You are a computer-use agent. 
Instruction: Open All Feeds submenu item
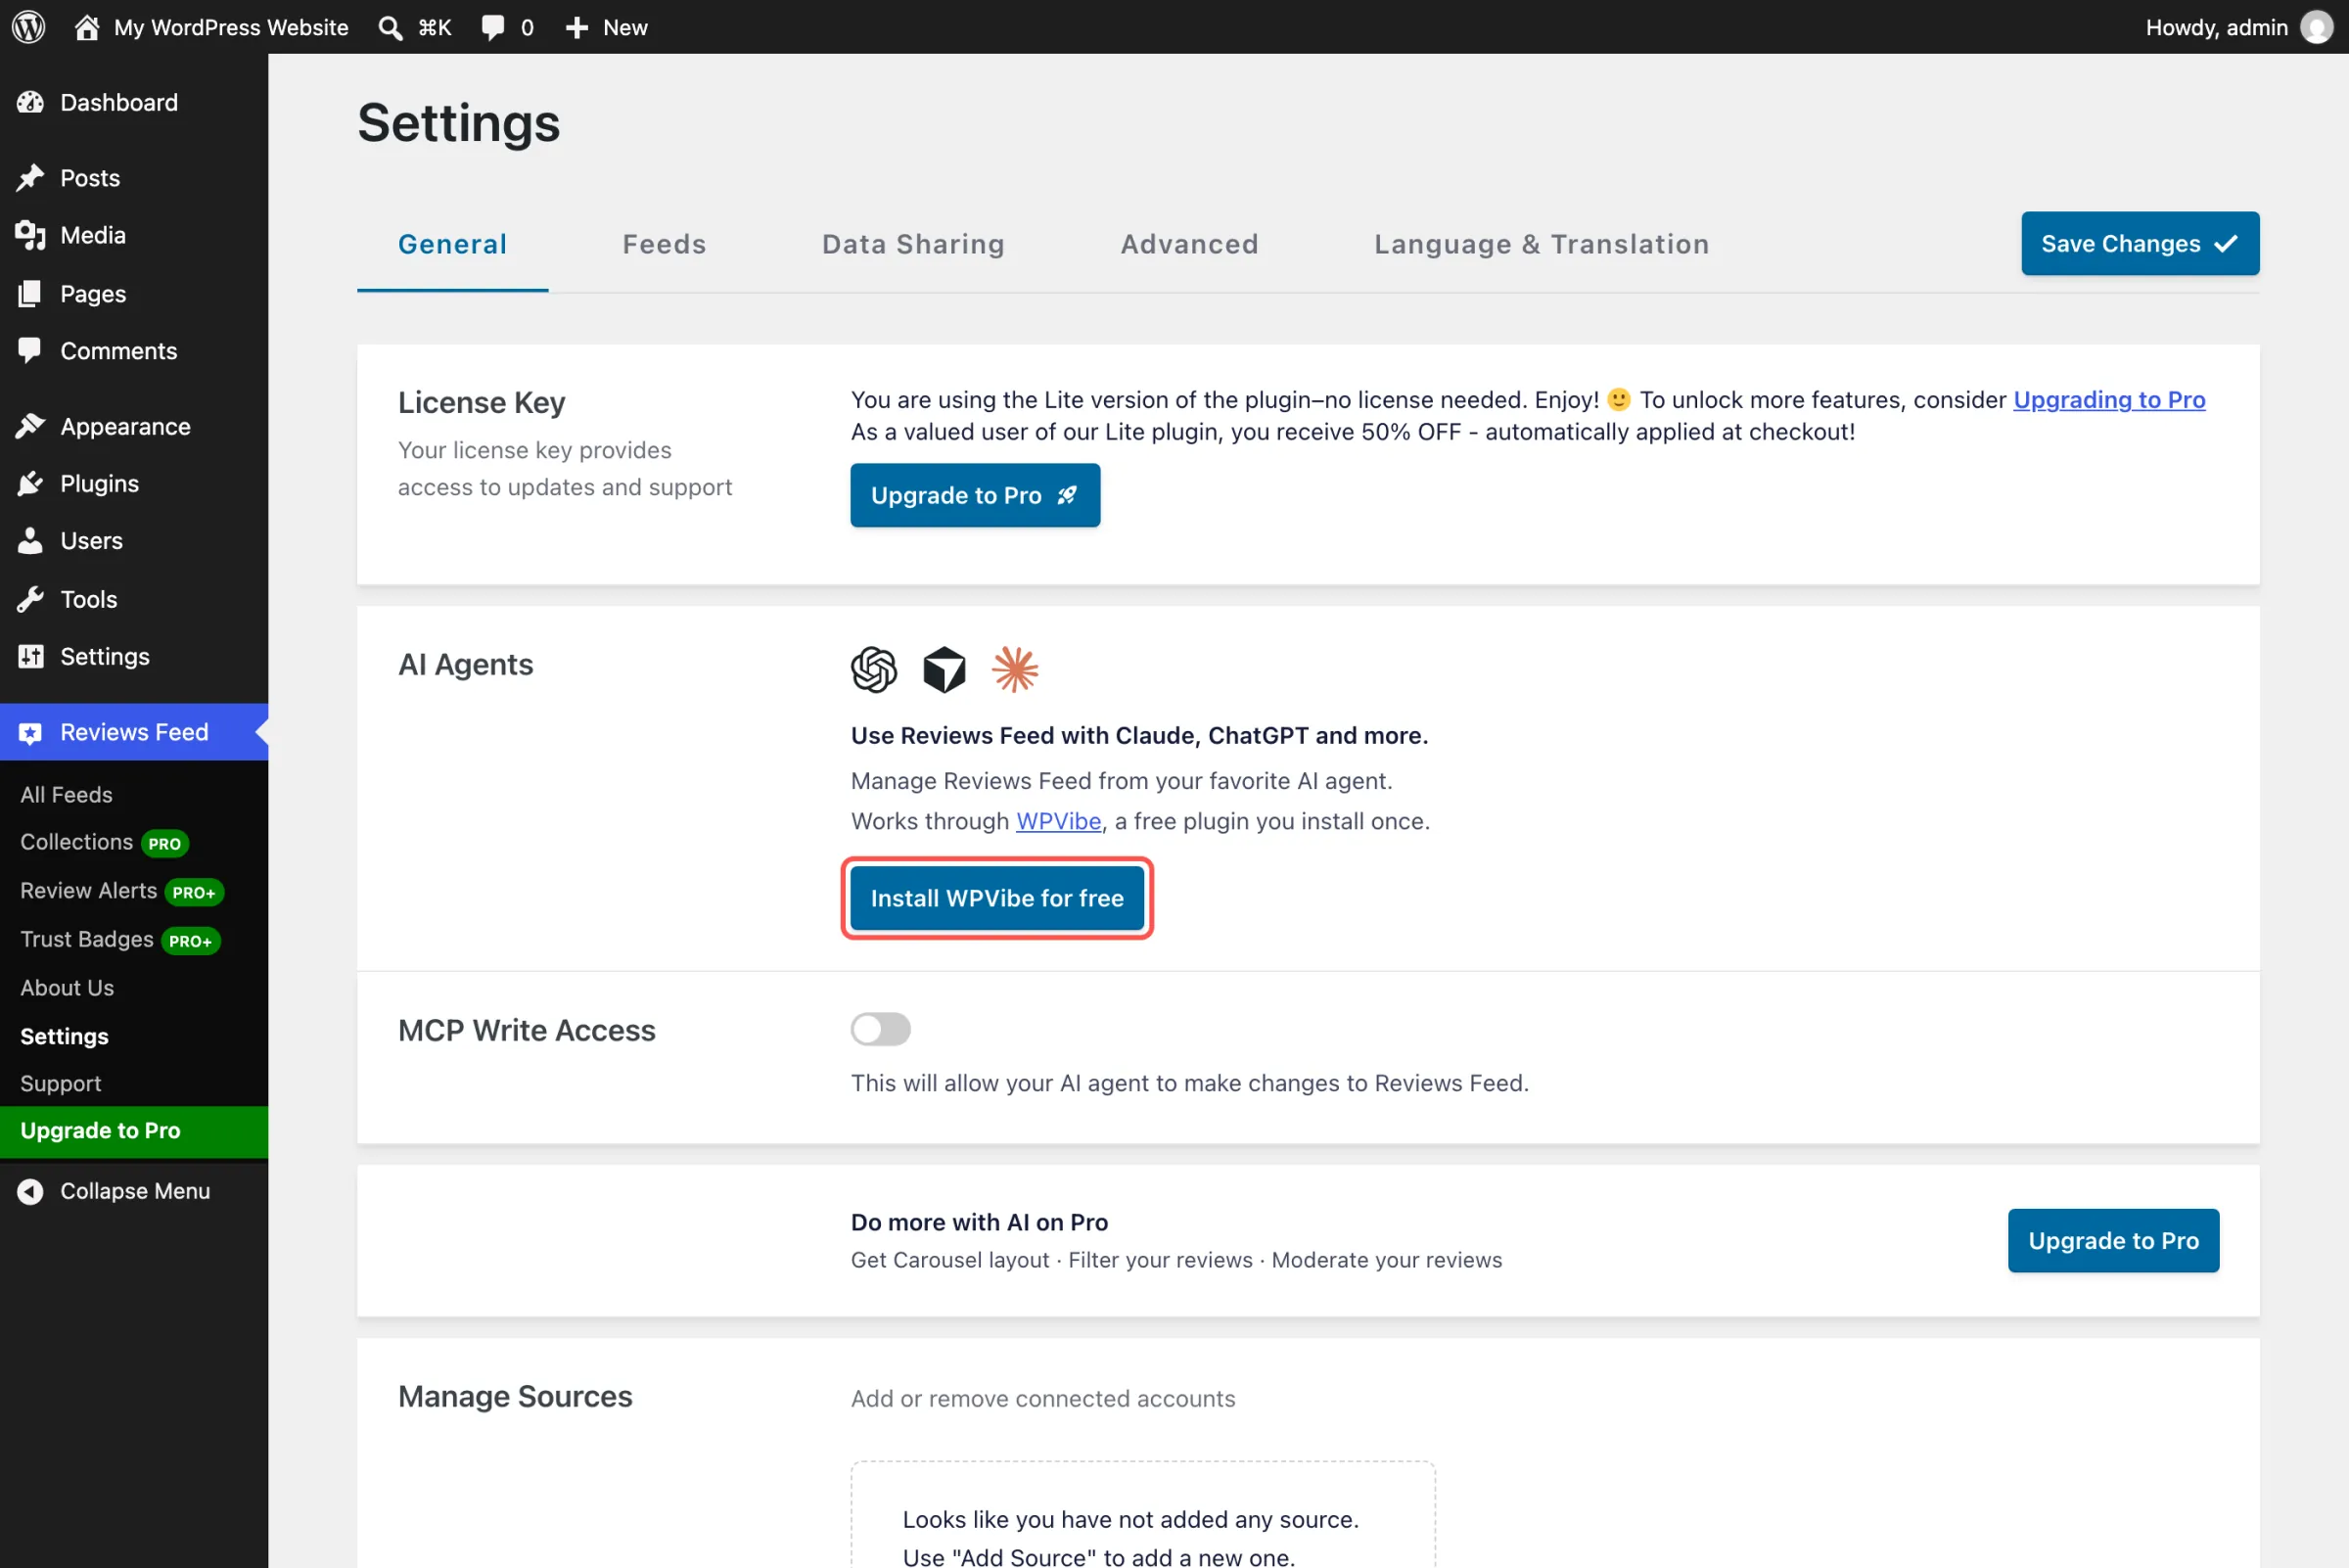coord(66,794)
